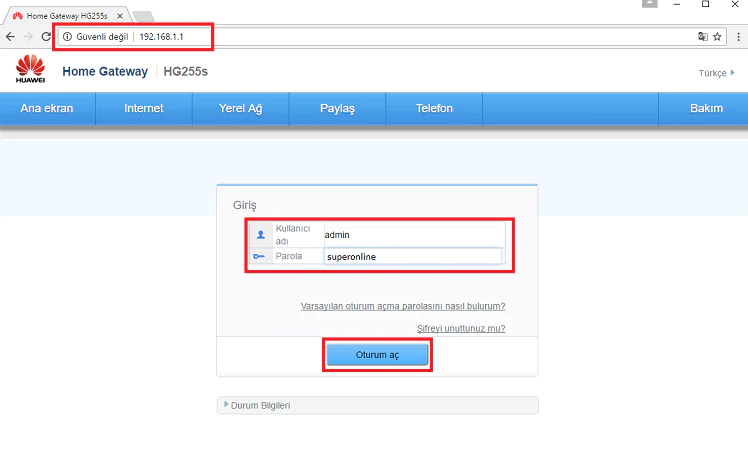Click the Şifreyi unuttunuz mu link
This screenshot has width=748, height=458.
click(x=461, y=328)
